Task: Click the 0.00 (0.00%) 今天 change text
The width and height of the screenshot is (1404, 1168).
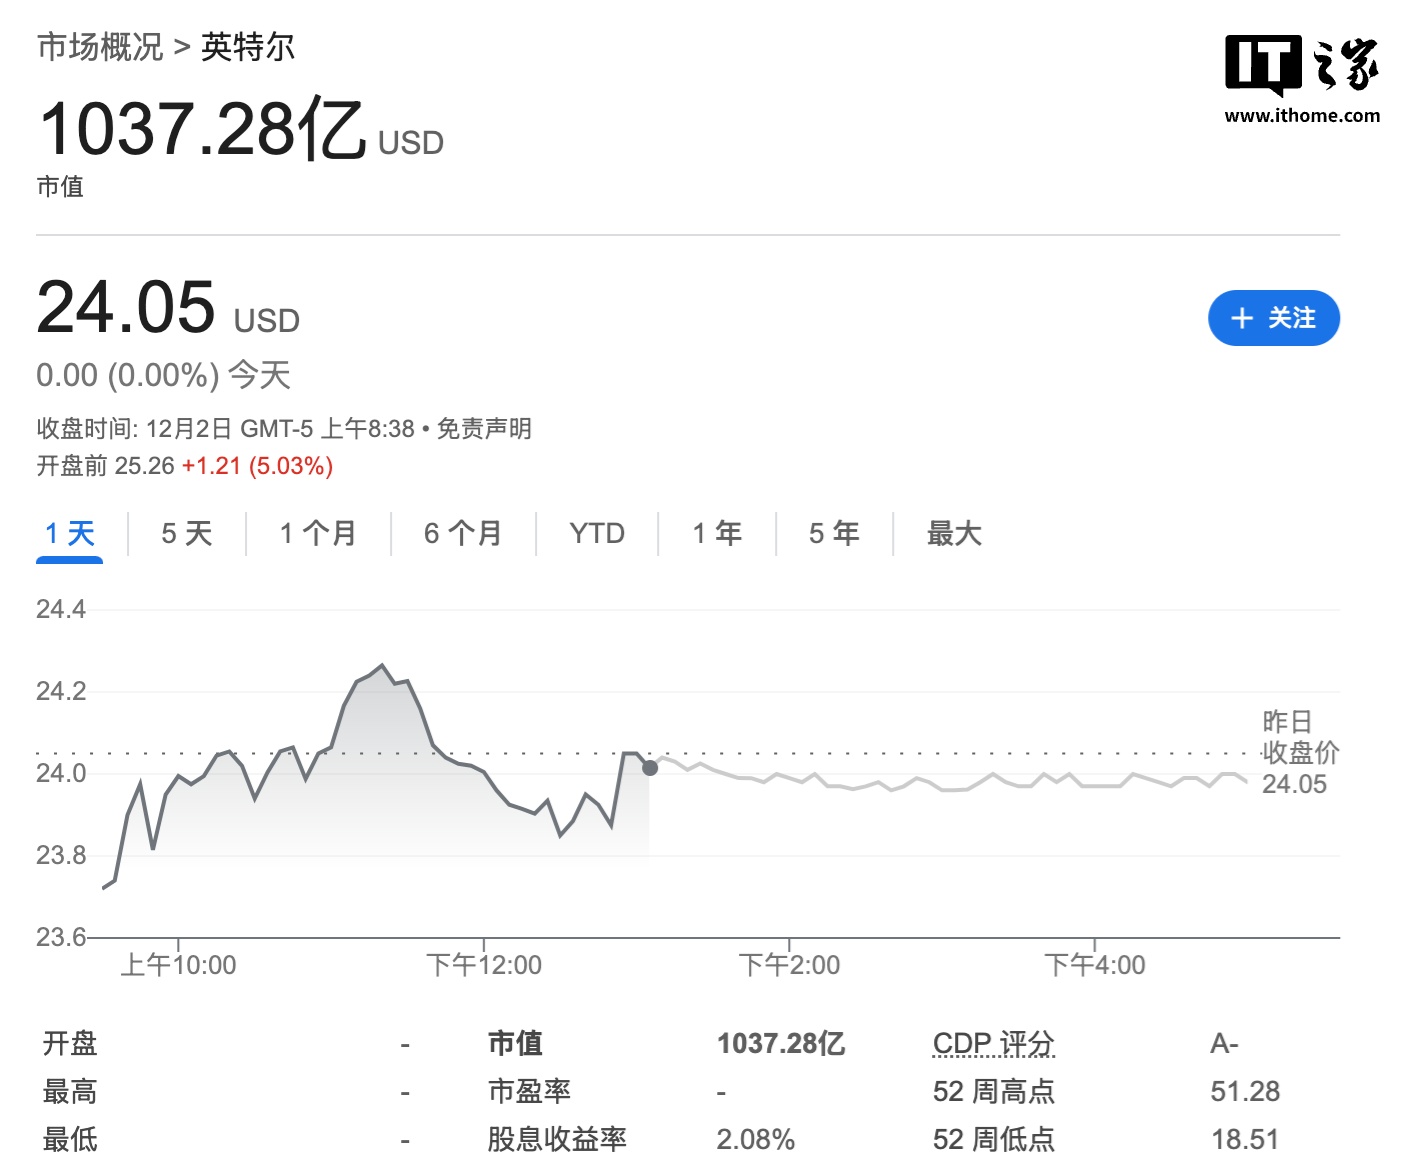Action: 164,376
